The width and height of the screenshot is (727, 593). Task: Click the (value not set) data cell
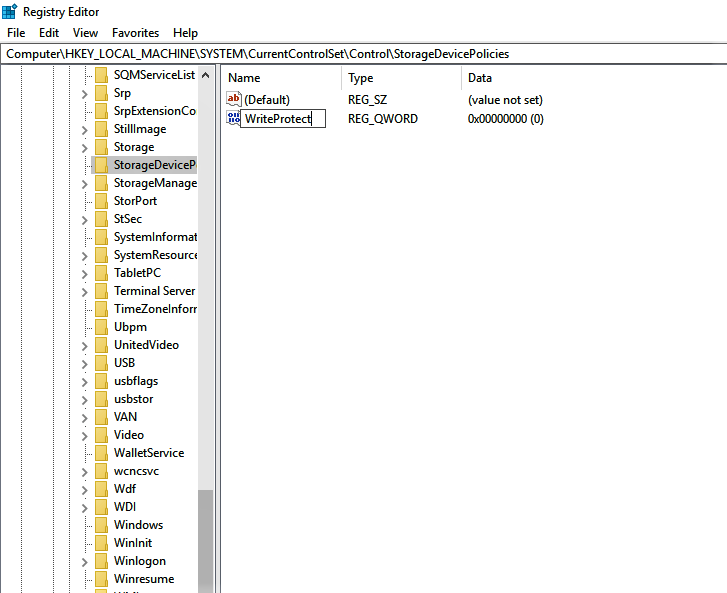coord(505,100)
